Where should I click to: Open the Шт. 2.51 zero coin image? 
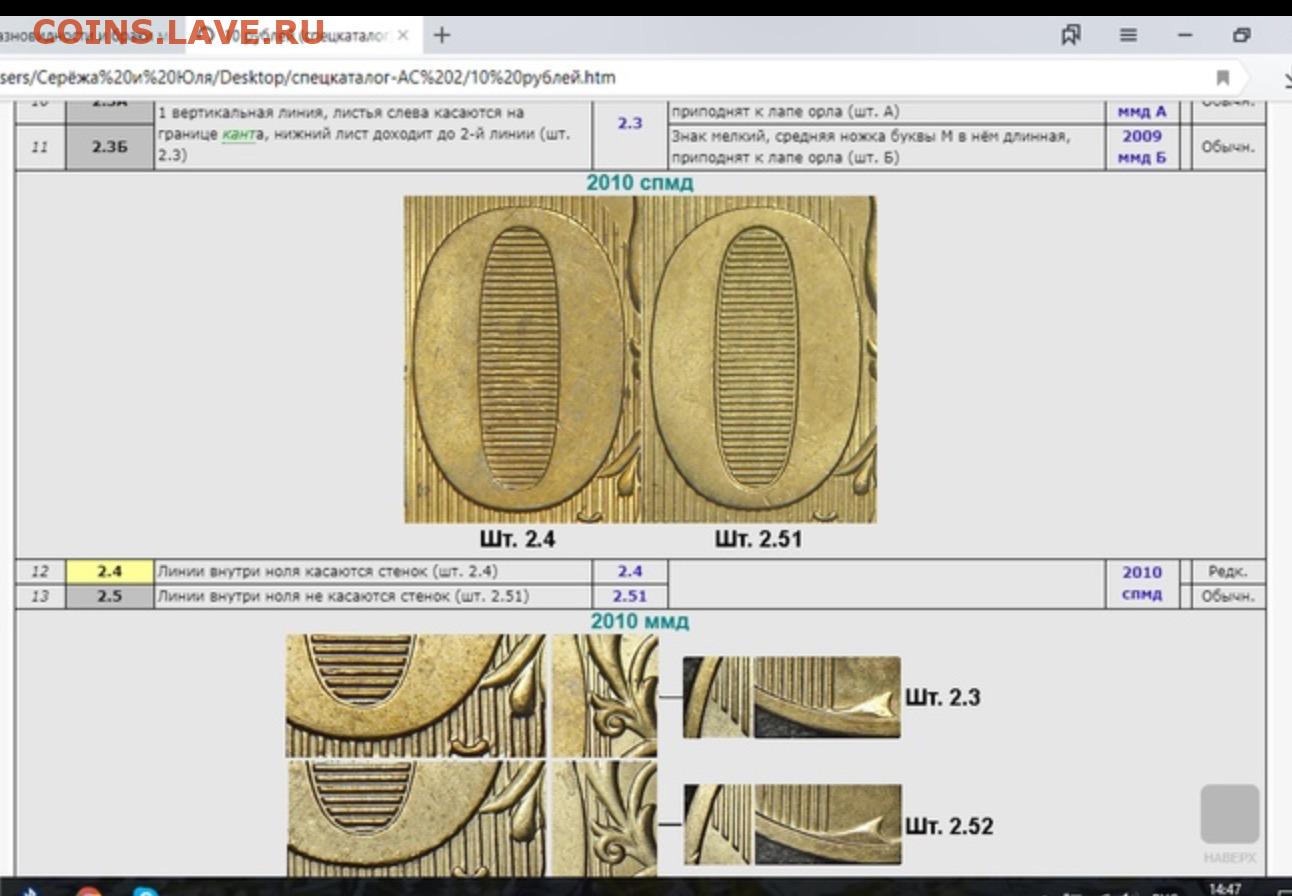click(x=759, y=359)
